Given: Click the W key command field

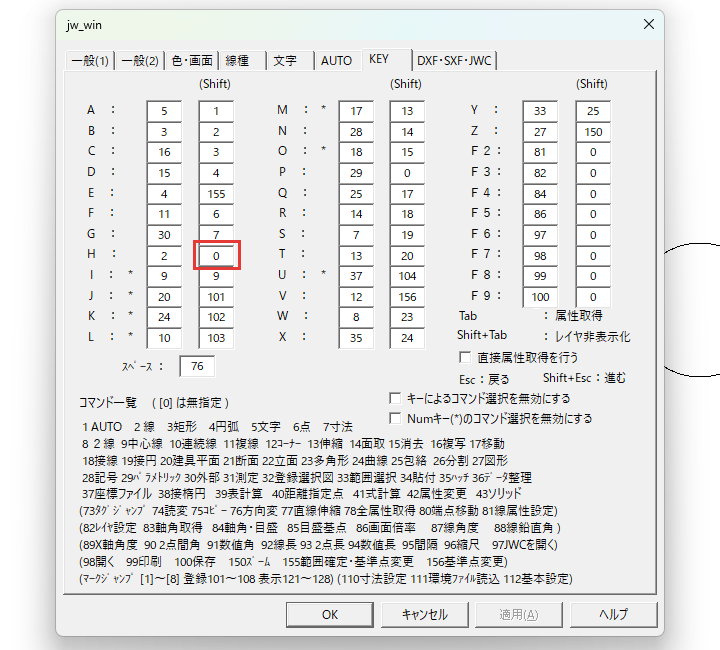Looking at the screenshot, I should pos(356,317).
